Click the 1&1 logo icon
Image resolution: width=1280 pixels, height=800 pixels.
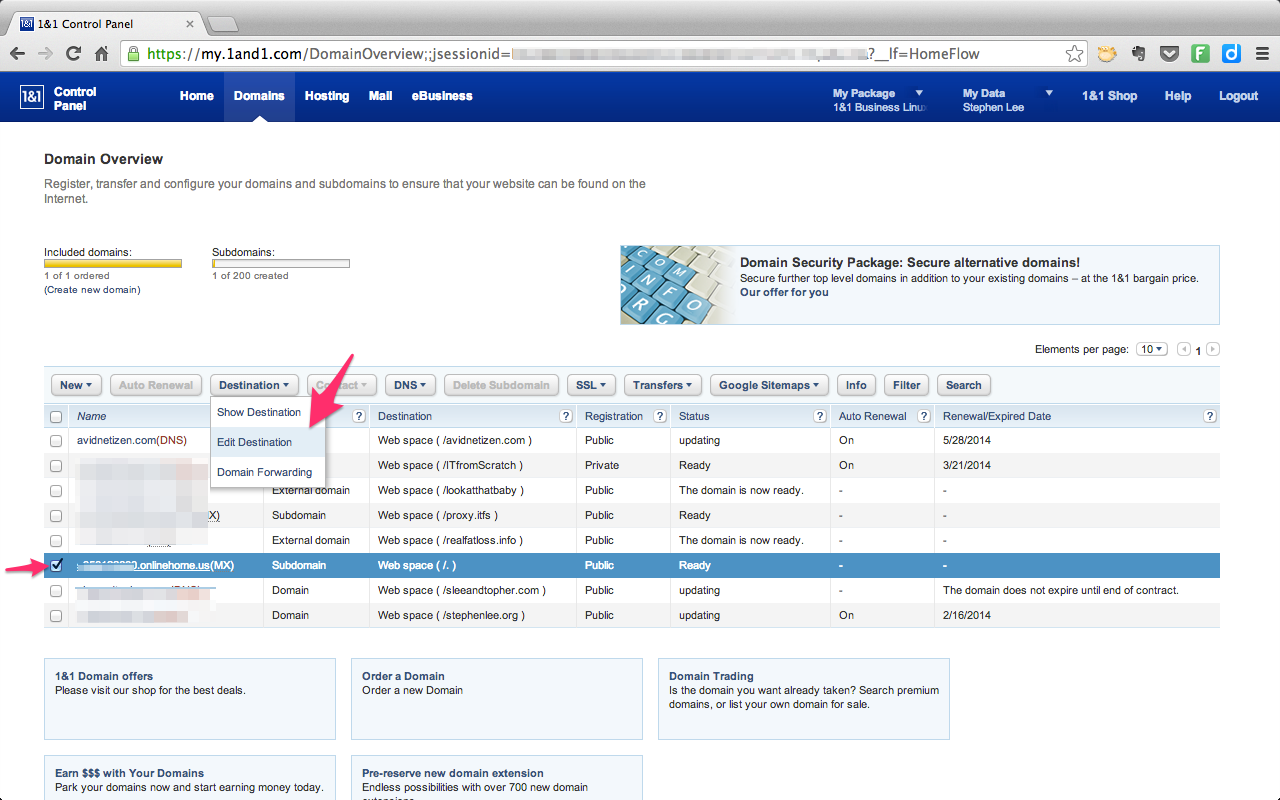click(31, 97)
